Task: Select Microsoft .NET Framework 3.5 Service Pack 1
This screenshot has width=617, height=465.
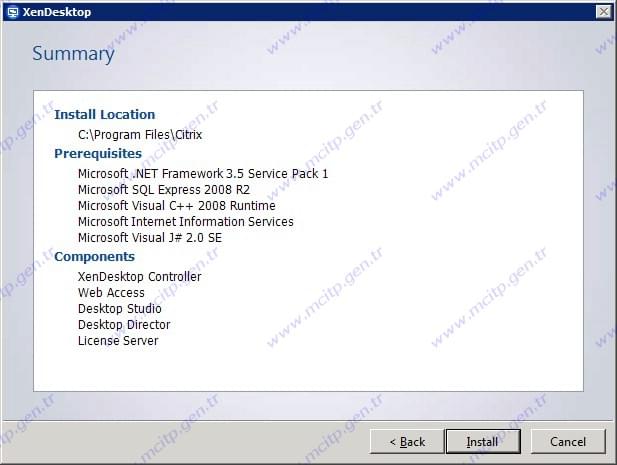Action: [203, 173]
